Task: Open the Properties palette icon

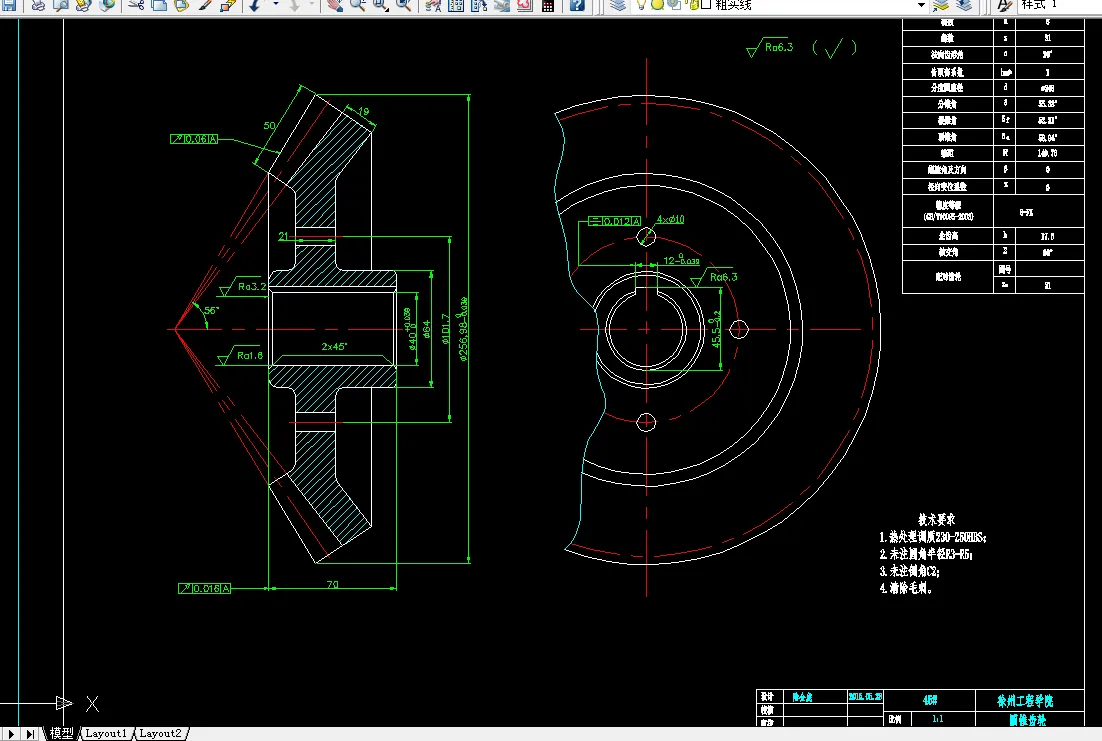Action: click(434, 6)
